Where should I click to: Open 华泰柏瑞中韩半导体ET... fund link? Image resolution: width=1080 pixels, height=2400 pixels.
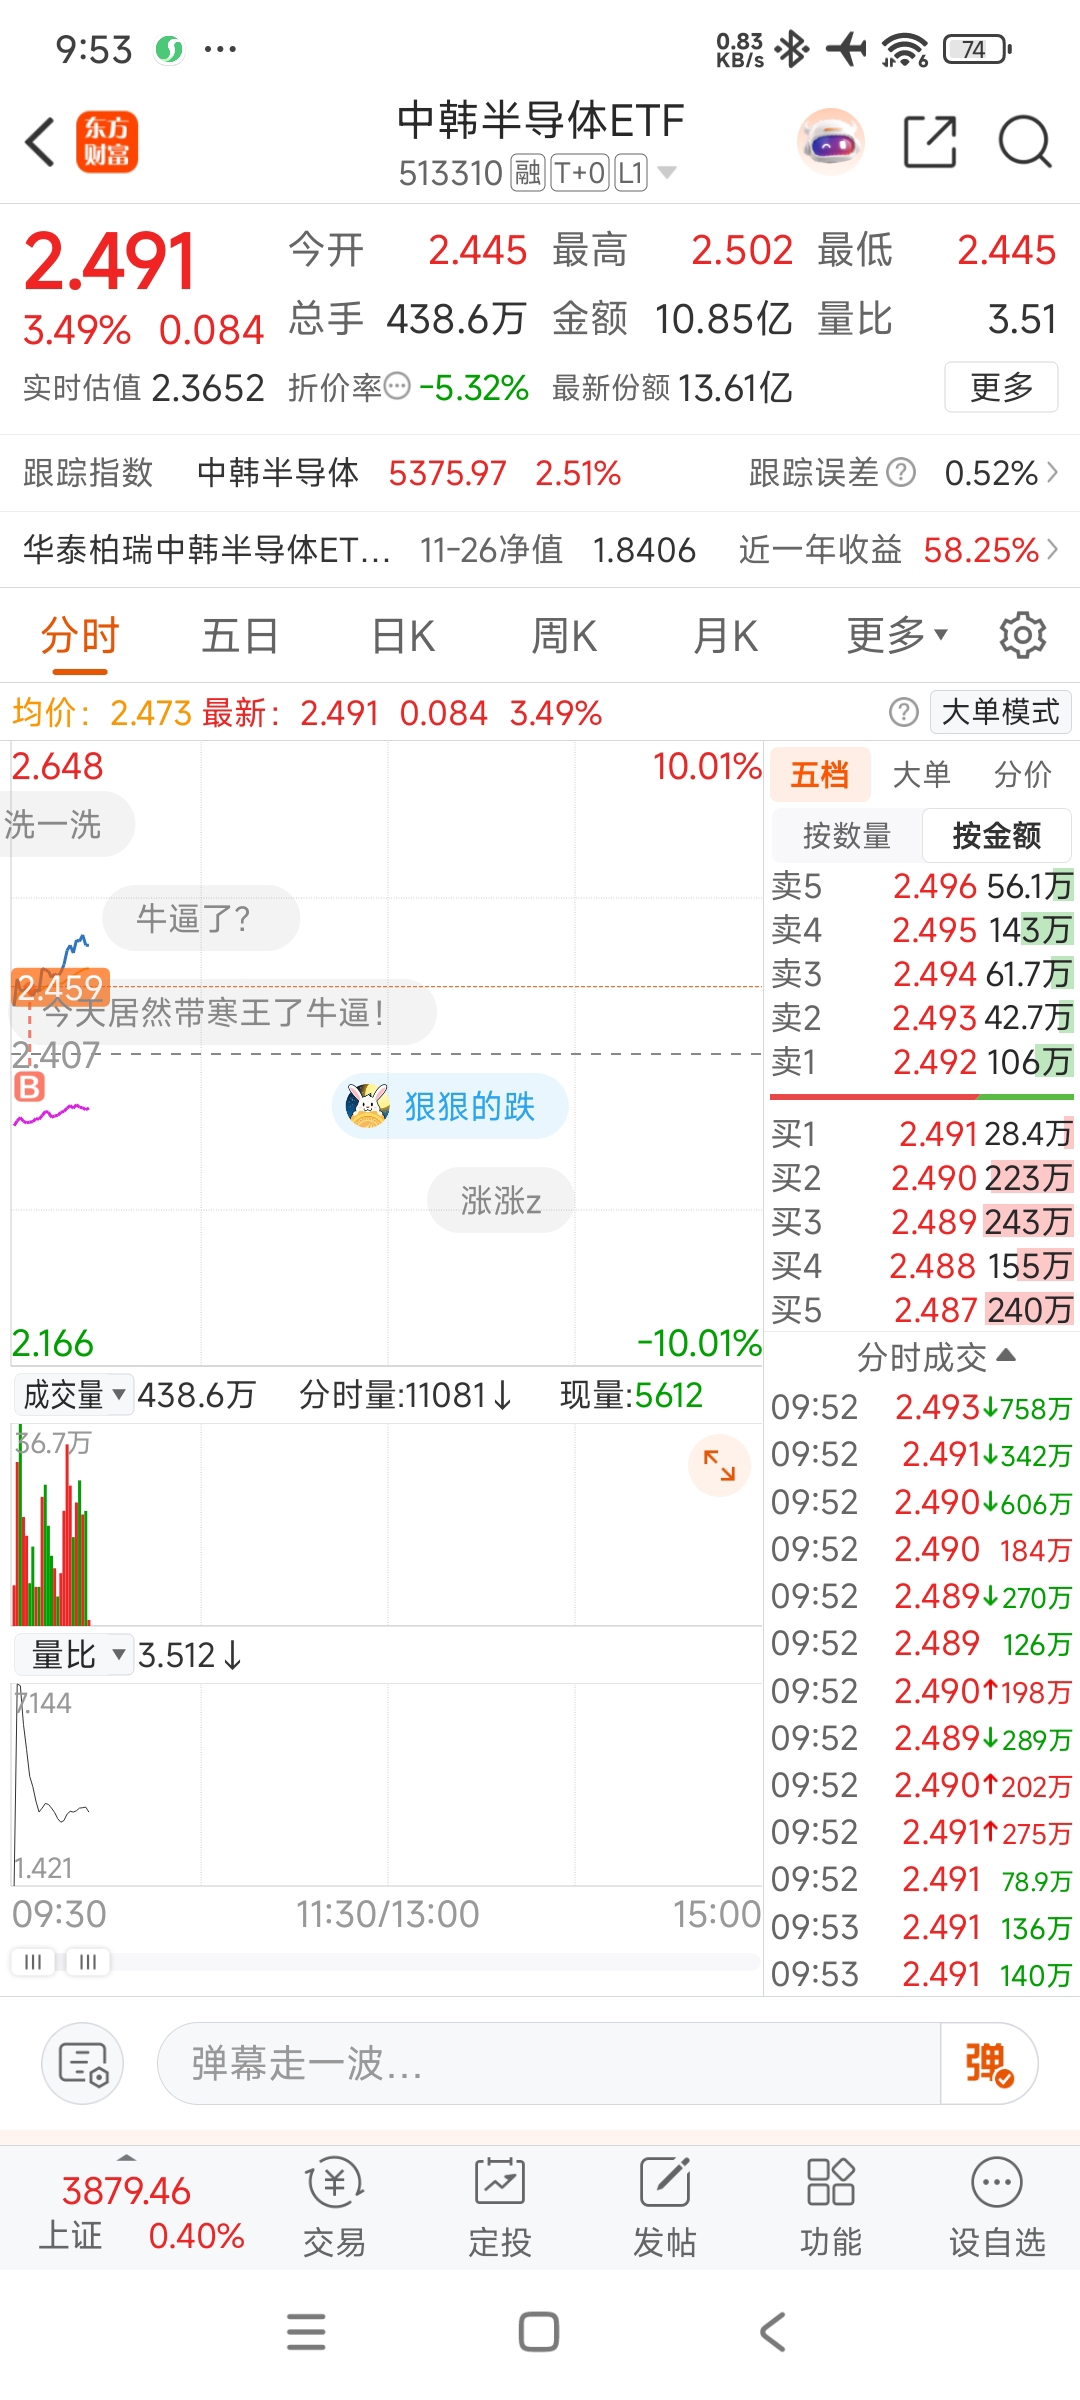click(207, 549)
